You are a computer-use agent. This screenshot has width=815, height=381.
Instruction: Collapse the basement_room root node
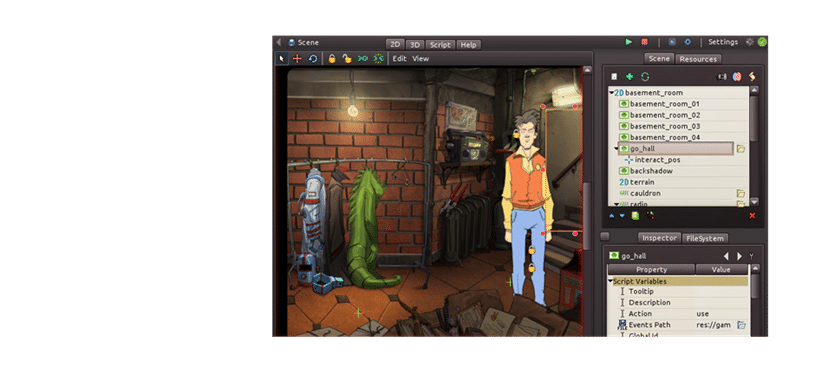point(611,93)
